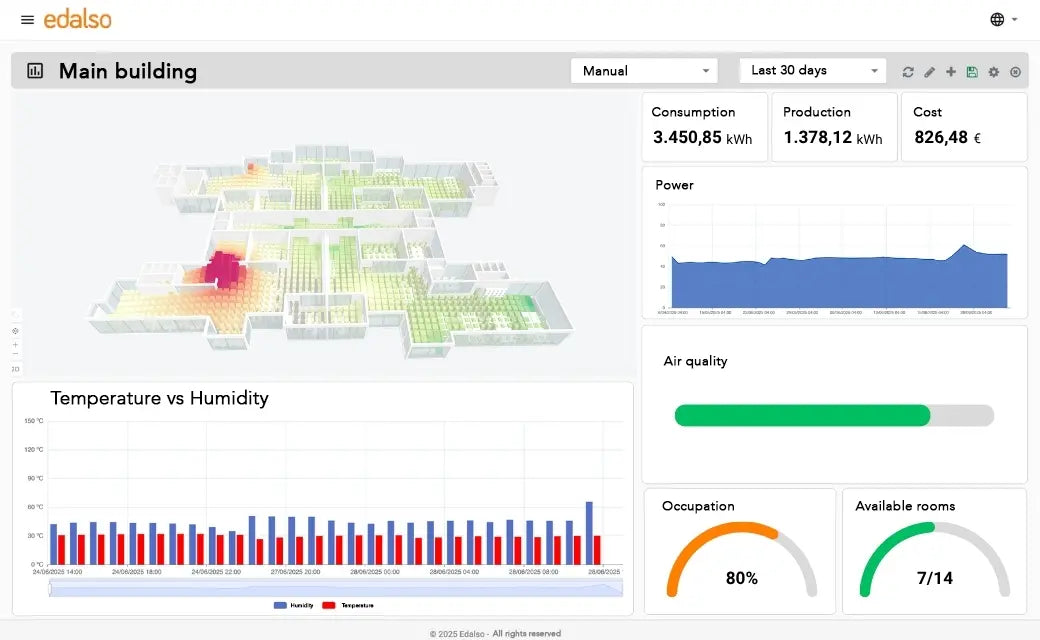Click the Main building title
The image size is (1040, 640).
click(126, 71)
